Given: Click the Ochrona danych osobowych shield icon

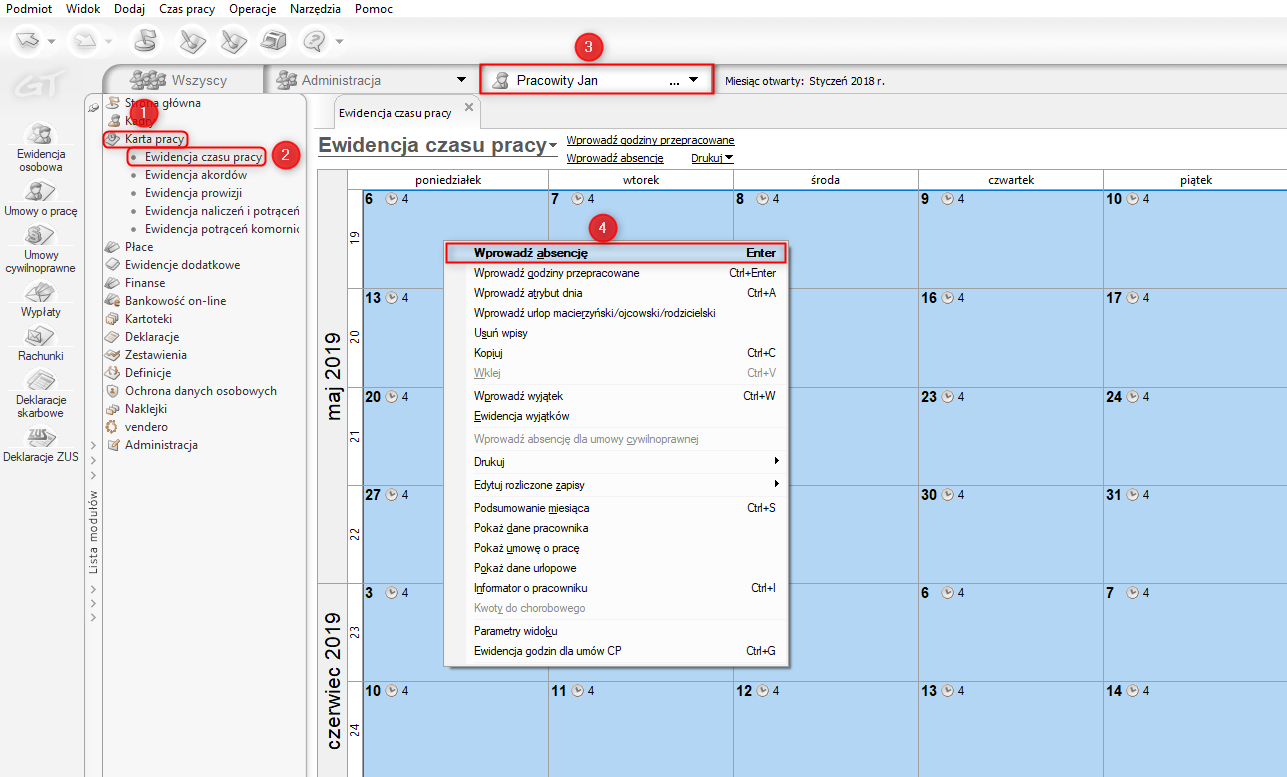Looking at the screenshot, I should point(113,391).
